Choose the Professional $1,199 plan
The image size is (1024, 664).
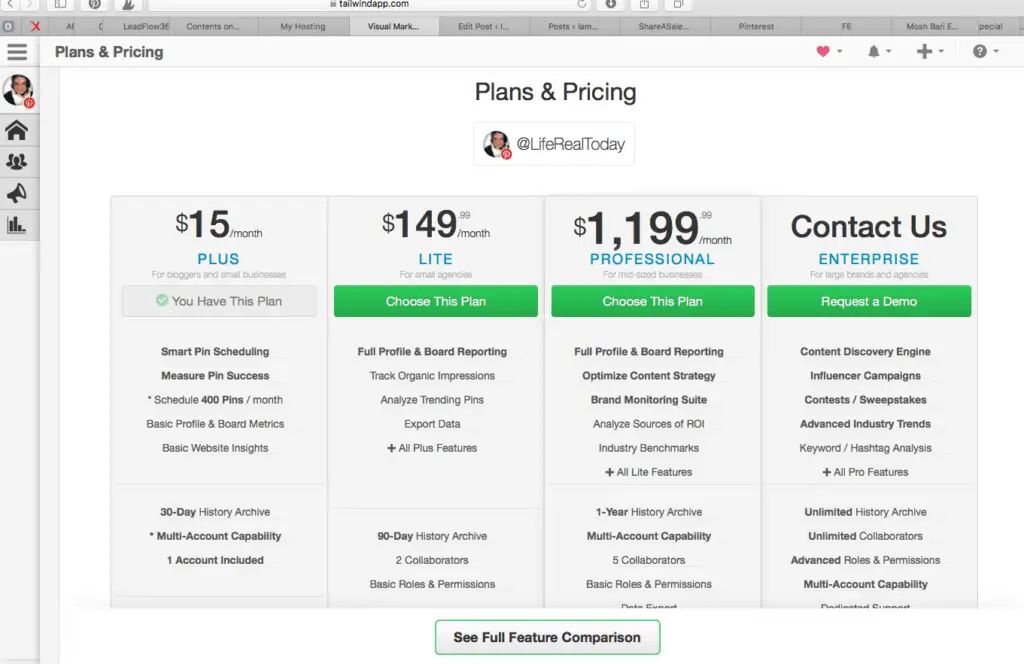[x=652, y=301]
